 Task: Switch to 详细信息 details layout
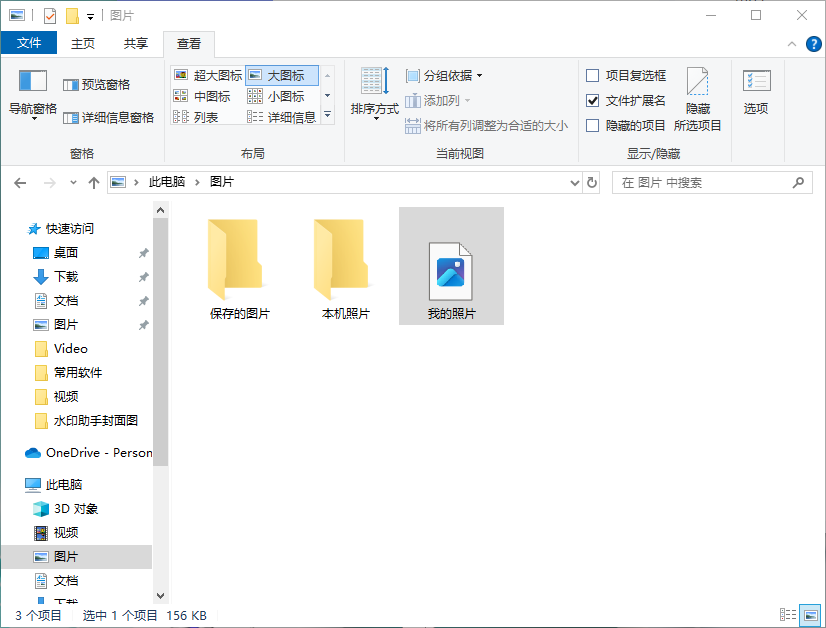point(290,117)
